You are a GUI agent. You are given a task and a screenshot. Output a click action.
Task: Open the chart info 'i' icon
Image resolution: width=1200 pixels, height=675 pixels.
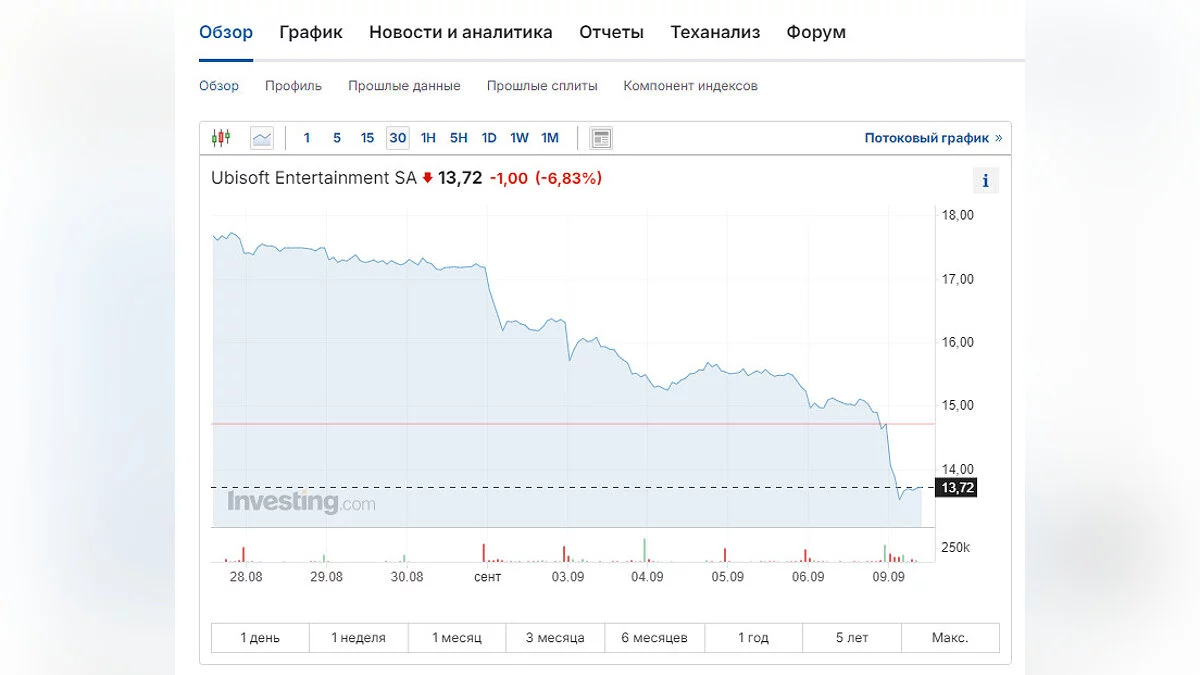[x=985, y=181]
